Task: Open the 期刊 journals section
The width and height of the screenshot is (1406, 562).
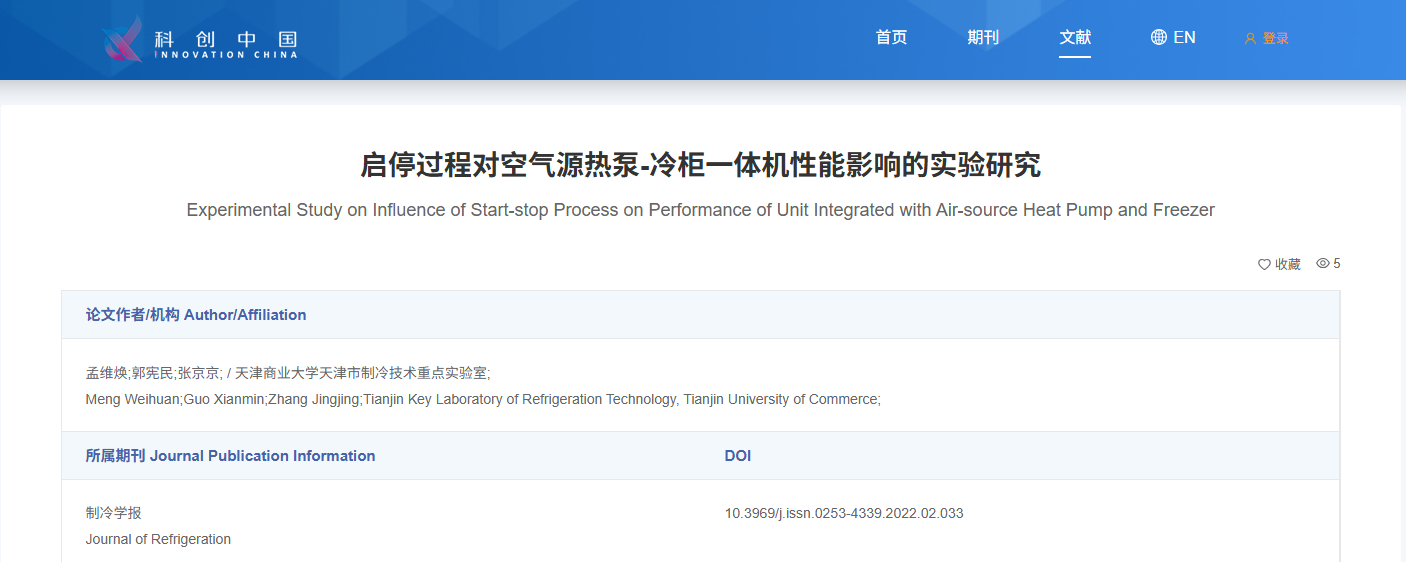Action: [983, 38]
